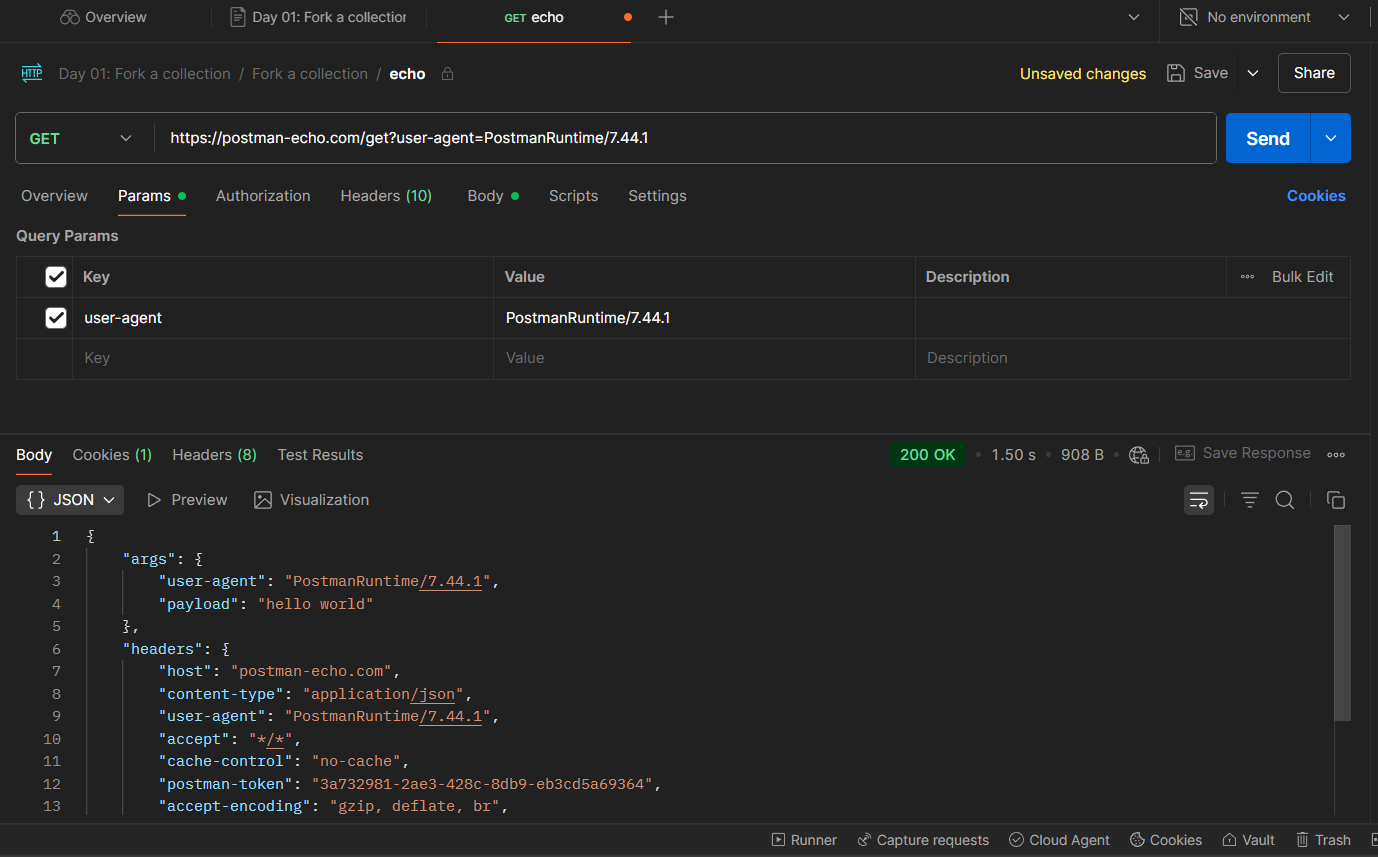
Task: Open the response Headers (8) tab
Action: (214, 455)
